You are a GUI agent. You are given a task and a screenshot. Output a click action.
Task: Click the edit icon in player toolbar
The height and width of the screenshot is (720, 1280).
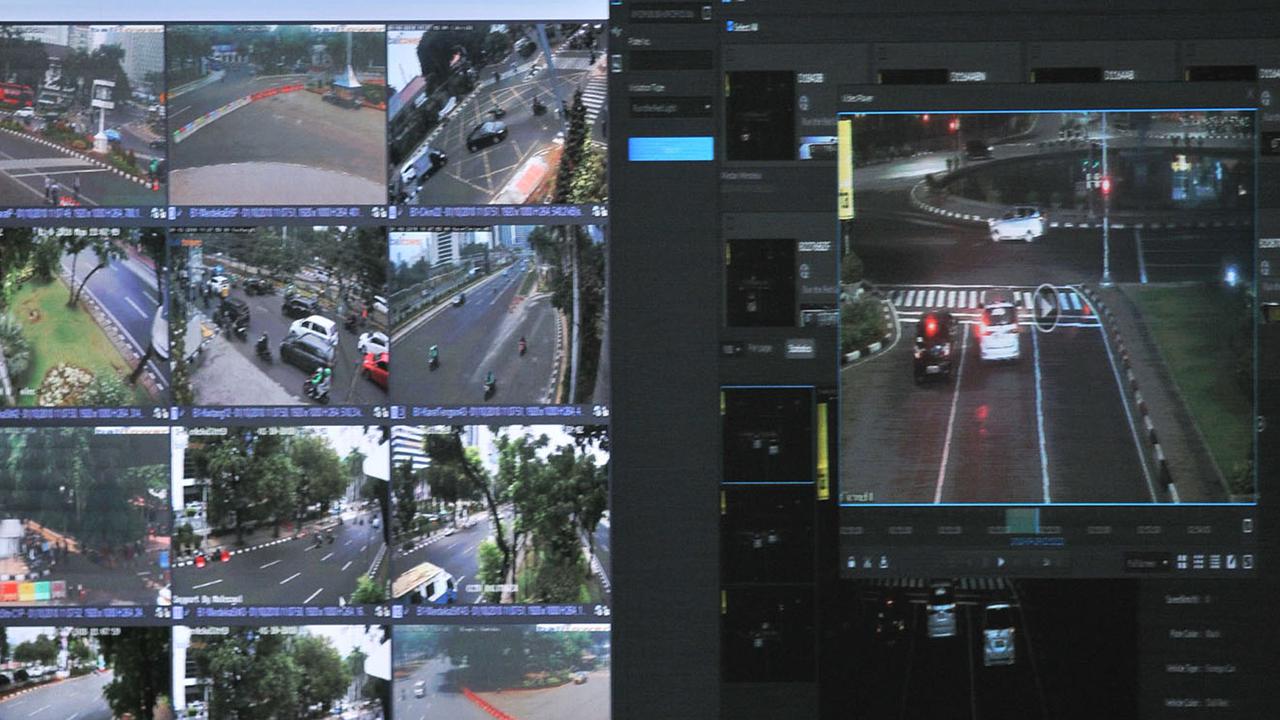(x=1231, y=562)
